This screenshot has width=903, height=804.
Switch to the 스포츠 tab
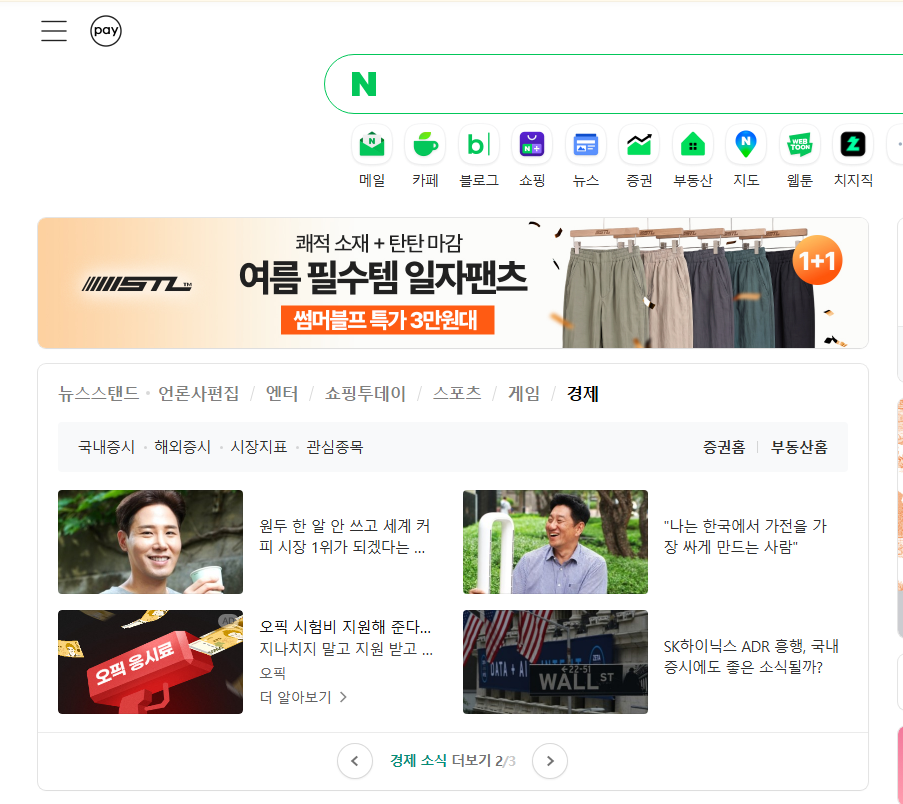click(457, 393)
